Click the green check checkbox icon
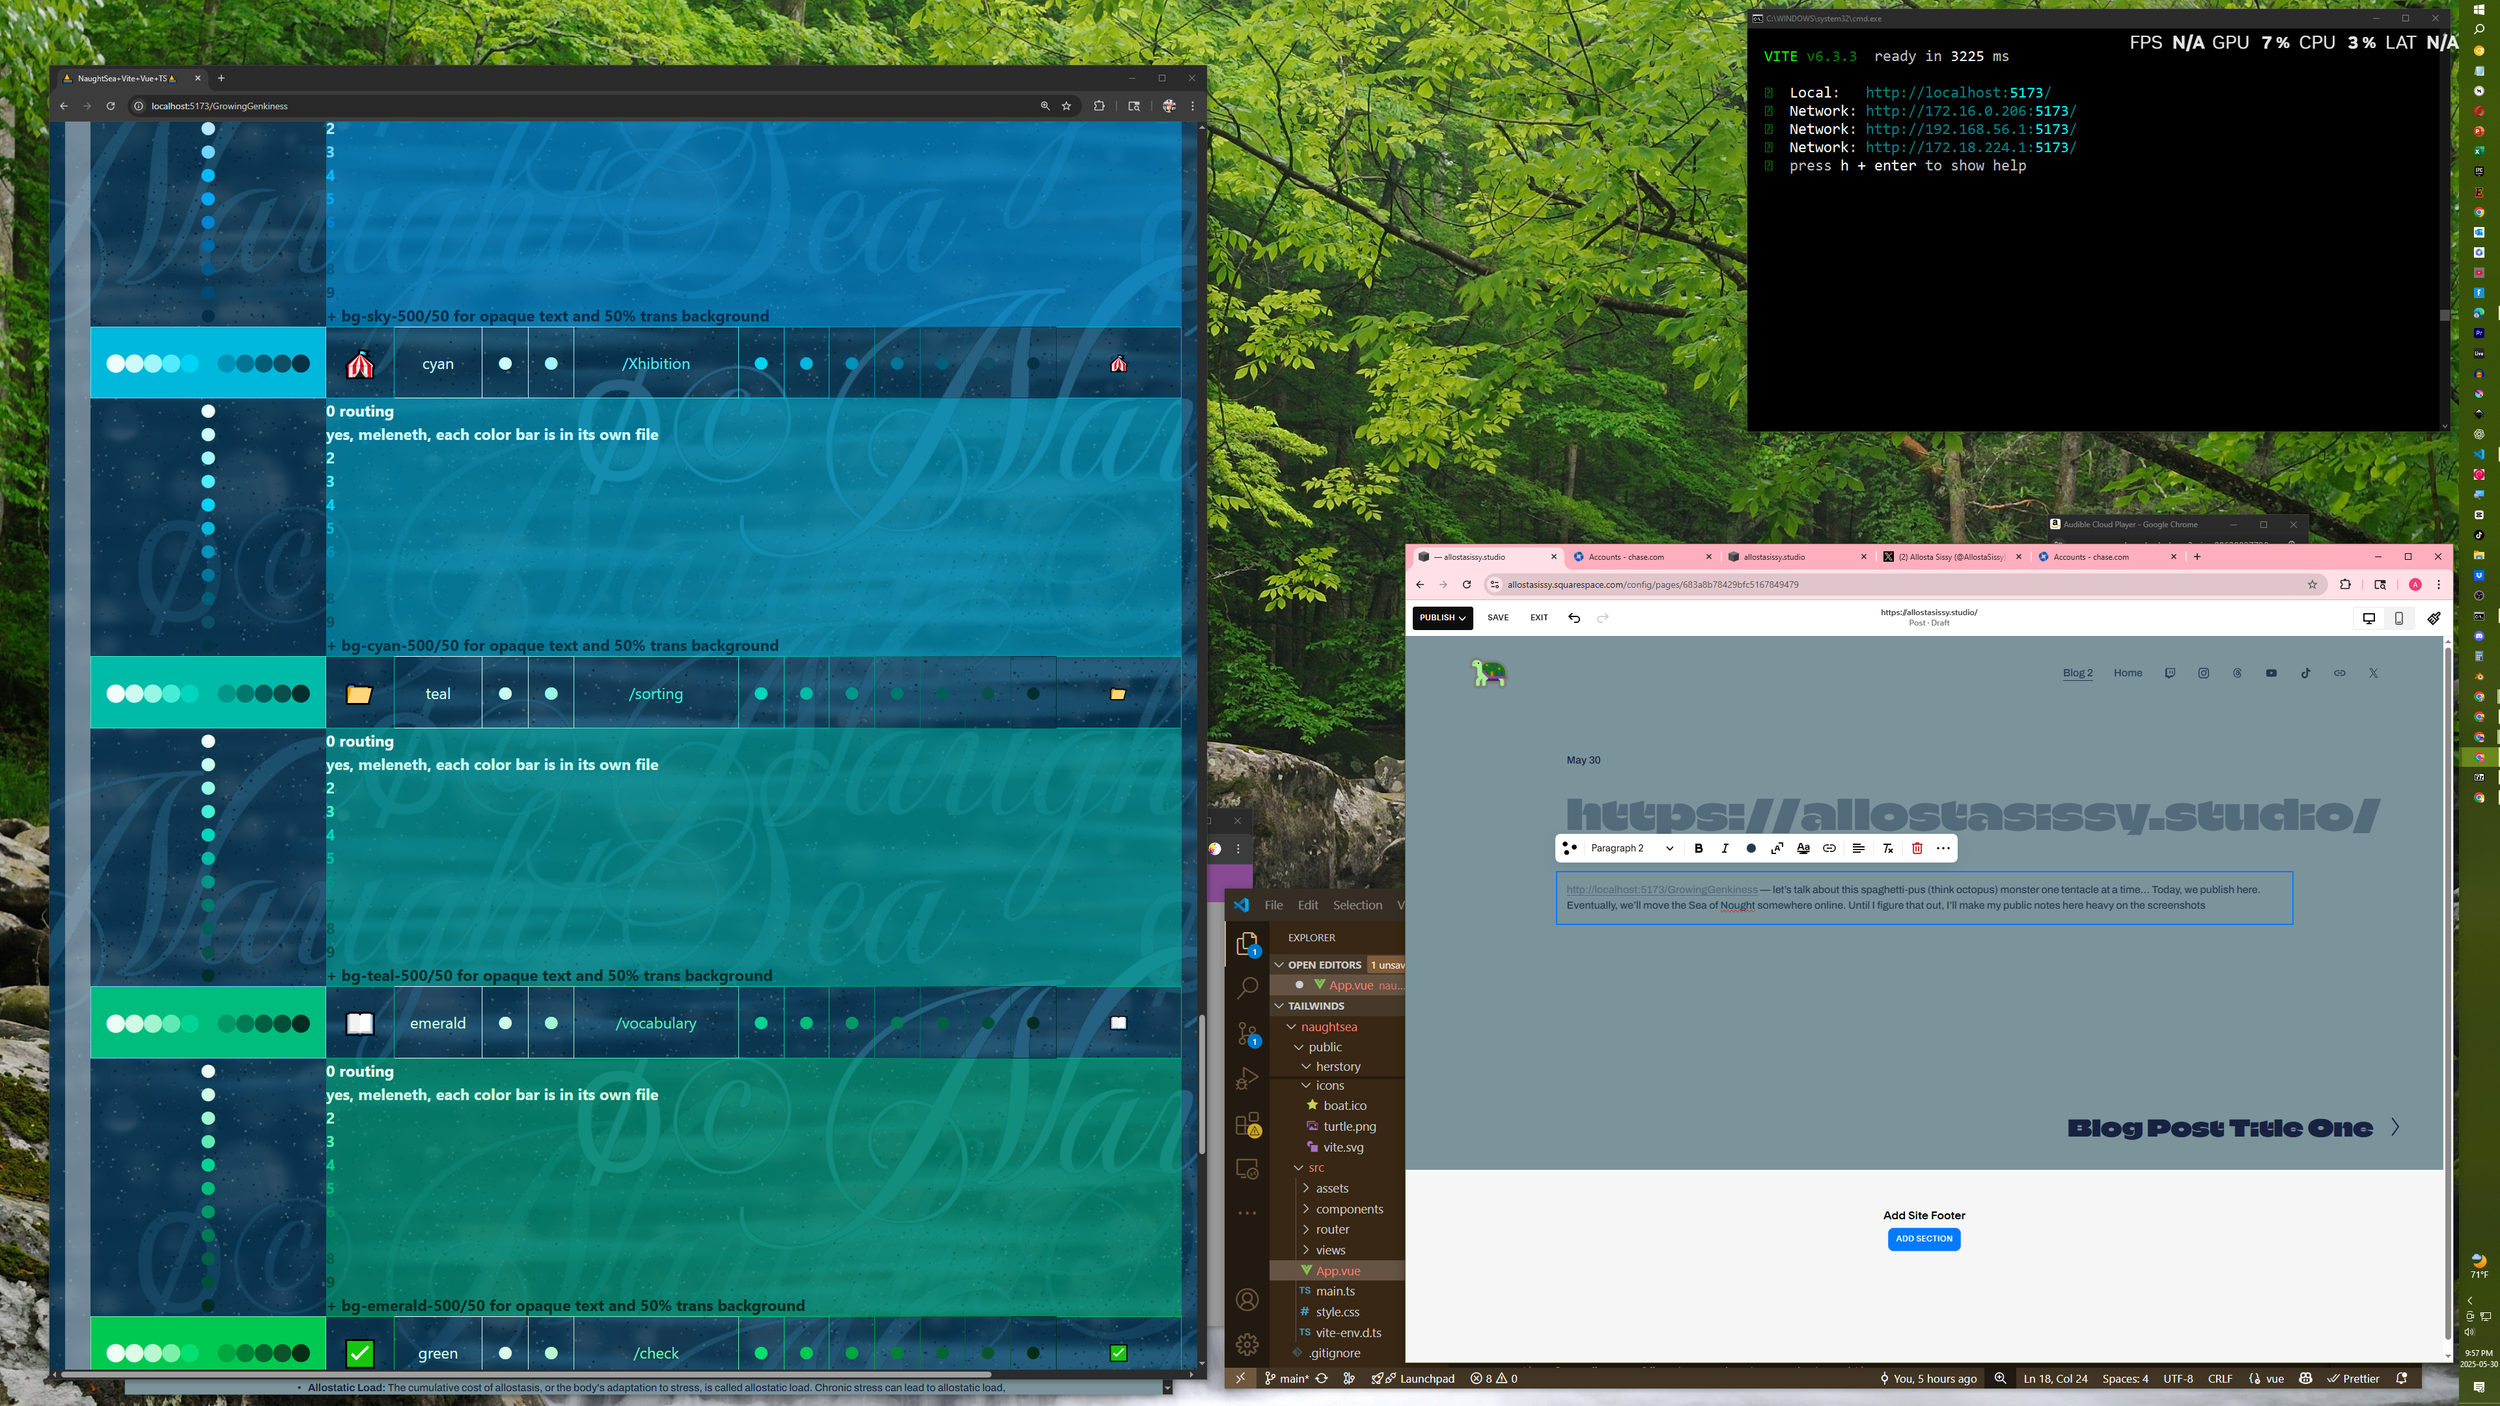 (x=360, y=1353)
